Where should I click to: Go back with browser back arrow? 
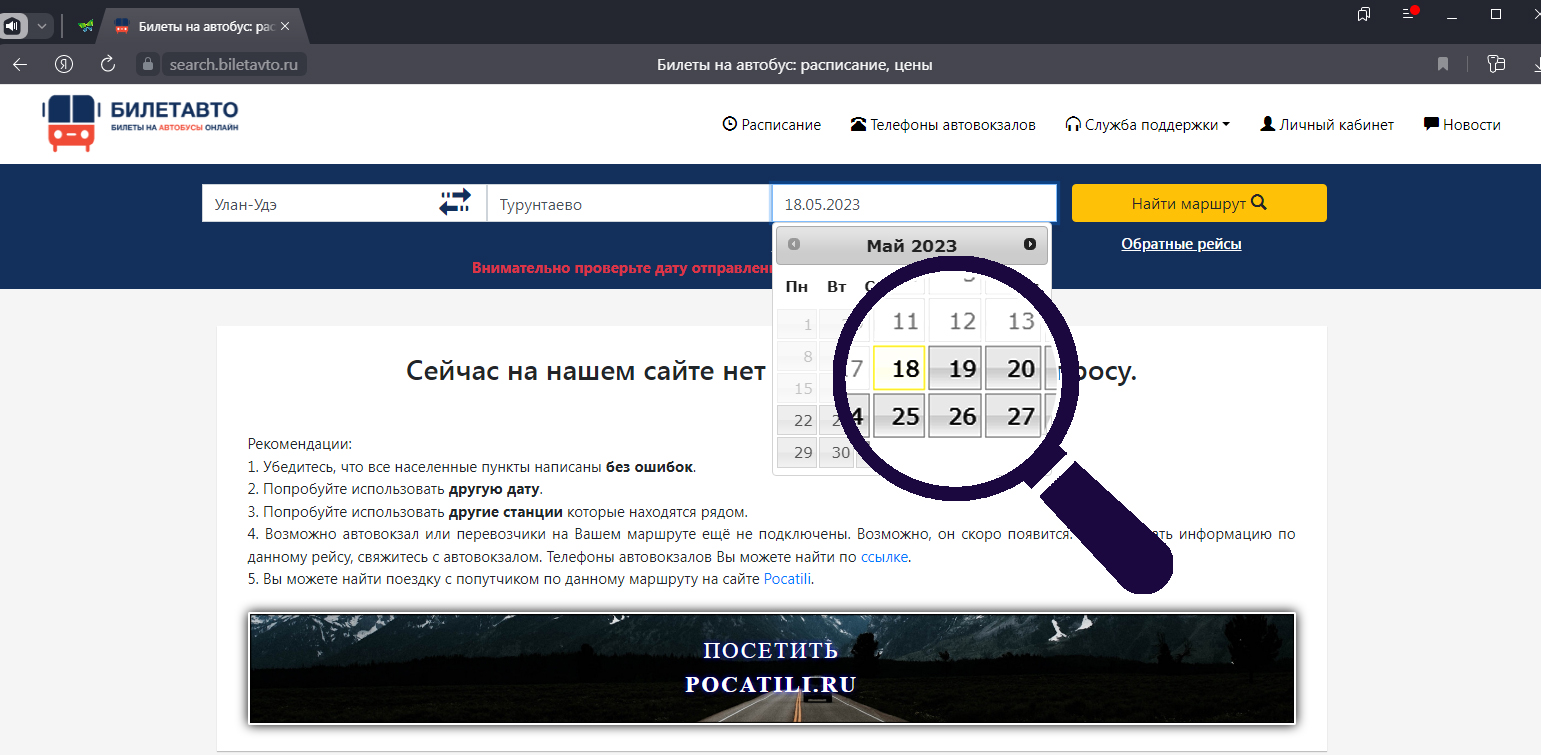click(20, 64)
